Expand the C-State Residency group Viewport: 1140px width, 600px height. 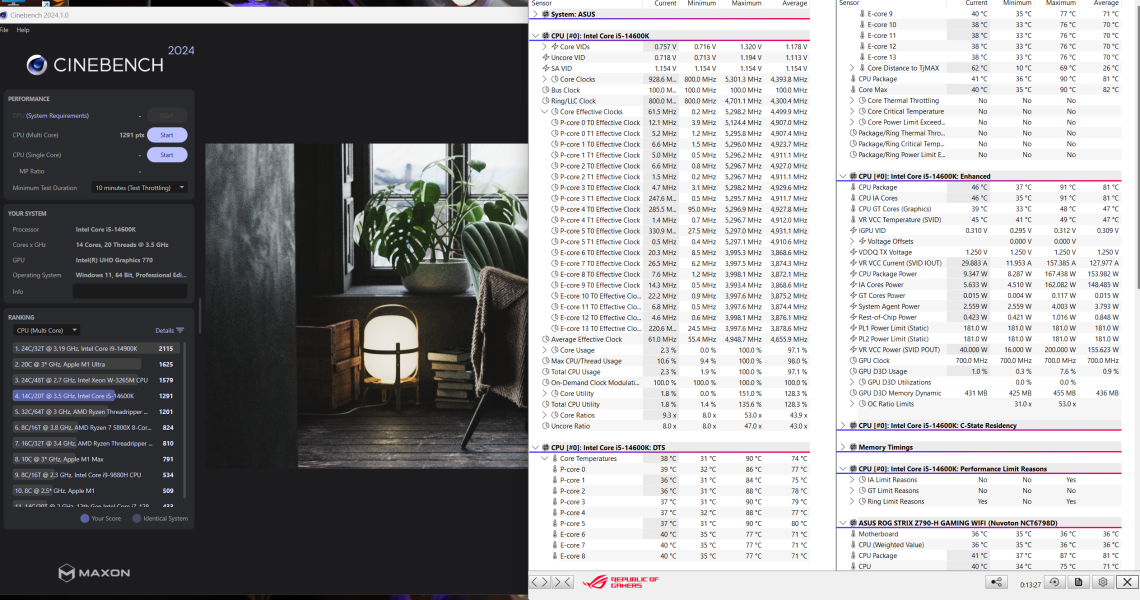point(843,425)
